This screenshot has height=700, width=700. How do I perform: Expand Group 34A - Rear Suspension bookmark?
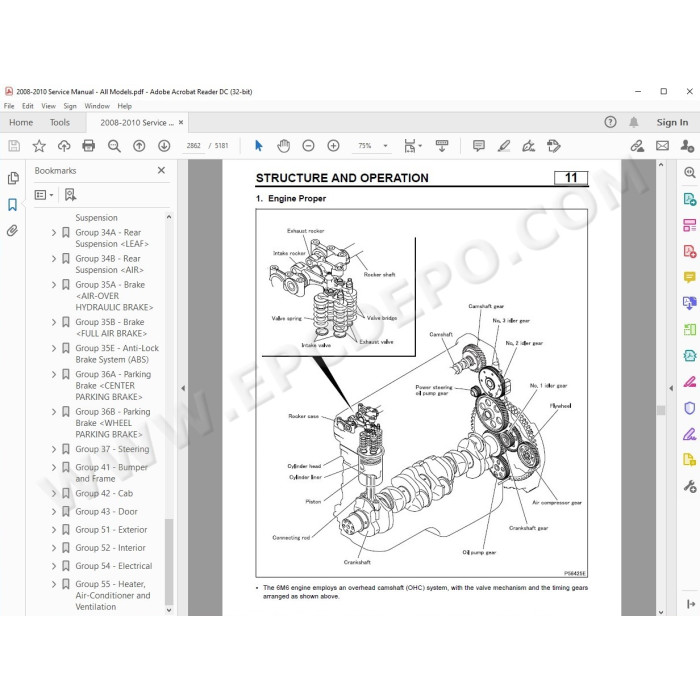tap(54, 233)
